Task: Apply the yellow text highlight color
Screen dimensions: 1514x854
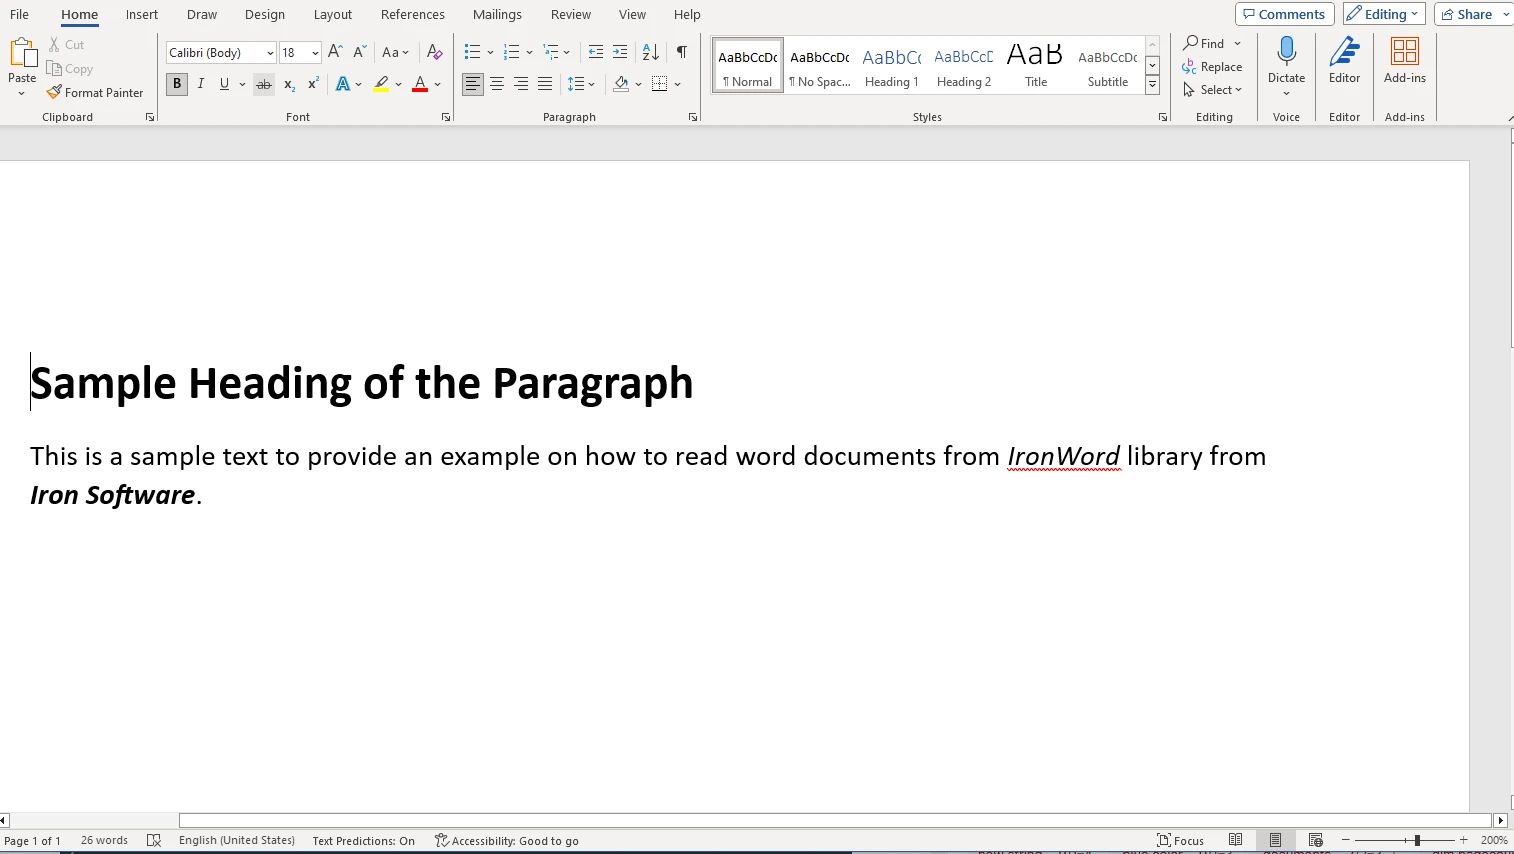Action: (x=381, y=84)
